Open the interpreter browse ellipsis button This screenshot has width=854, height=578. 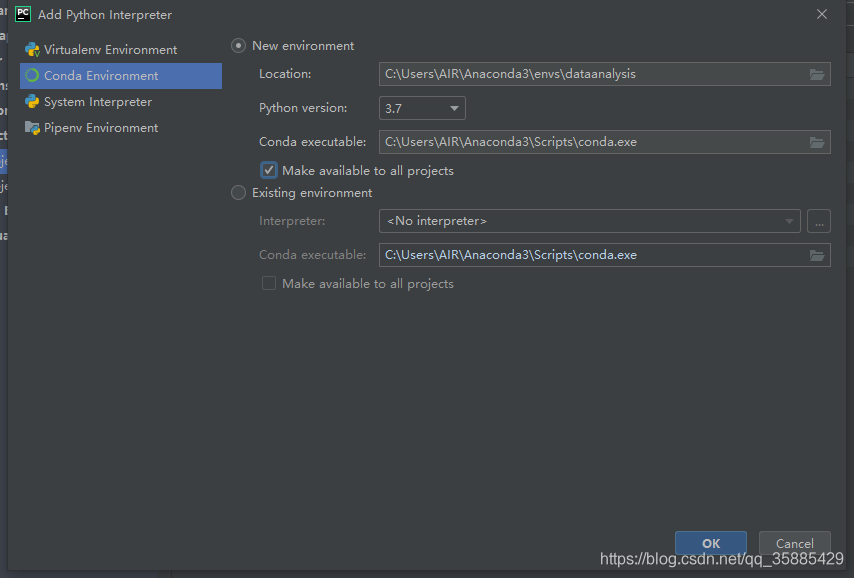point(819,221)
